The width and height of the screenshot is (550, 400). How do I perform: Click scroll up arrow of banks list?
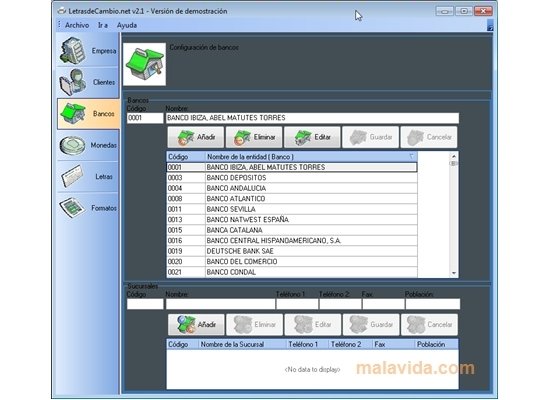pyautogui.click(x=454, y=156)
